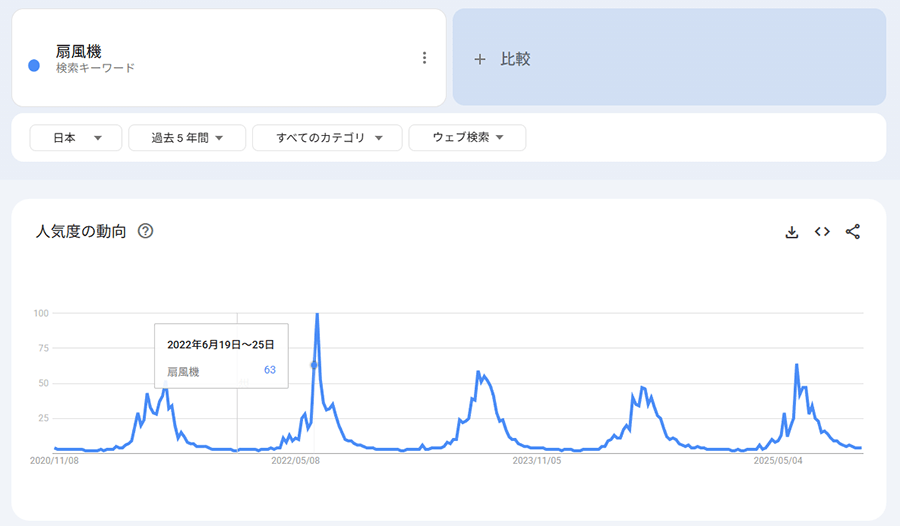
Task: Click the blue dot next to 扇風機
Action: (34, 65)
